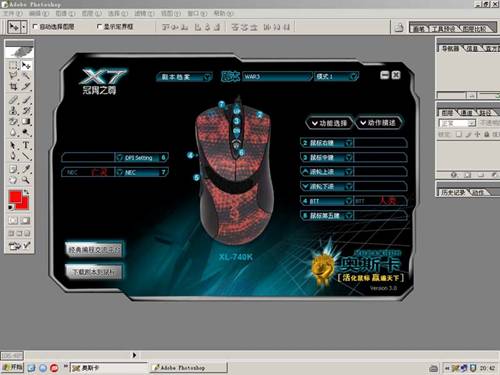Check the 自动选择图层 checkbox
This screenshot has height=375, width=500.
[x=35, y=26]
